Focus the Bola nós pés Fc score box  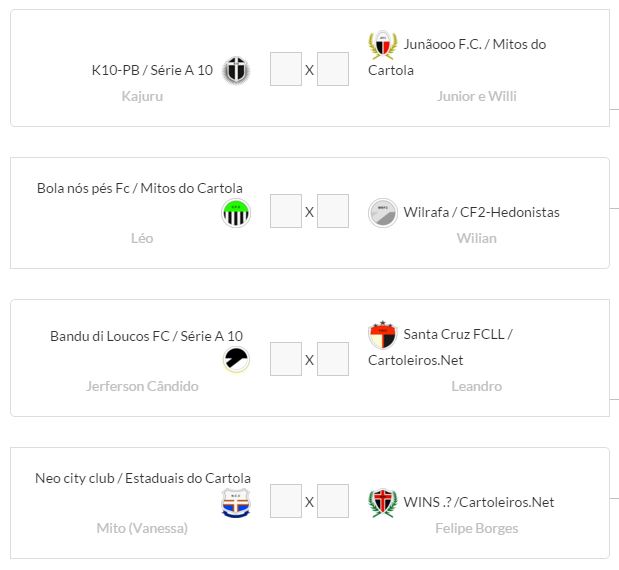click(286, 212)
